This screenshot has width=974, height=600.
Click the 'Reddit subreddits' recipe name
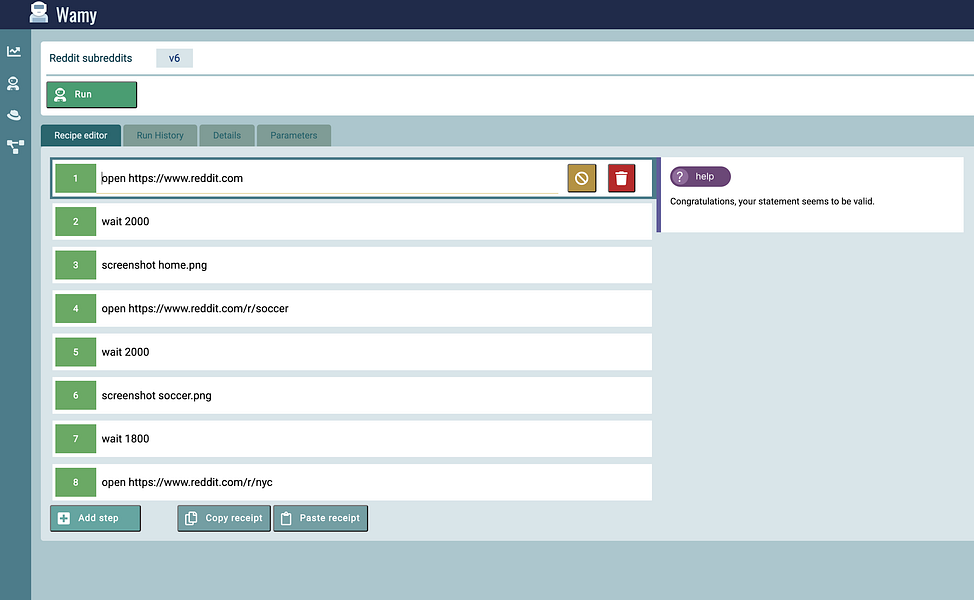coord(91,58)
